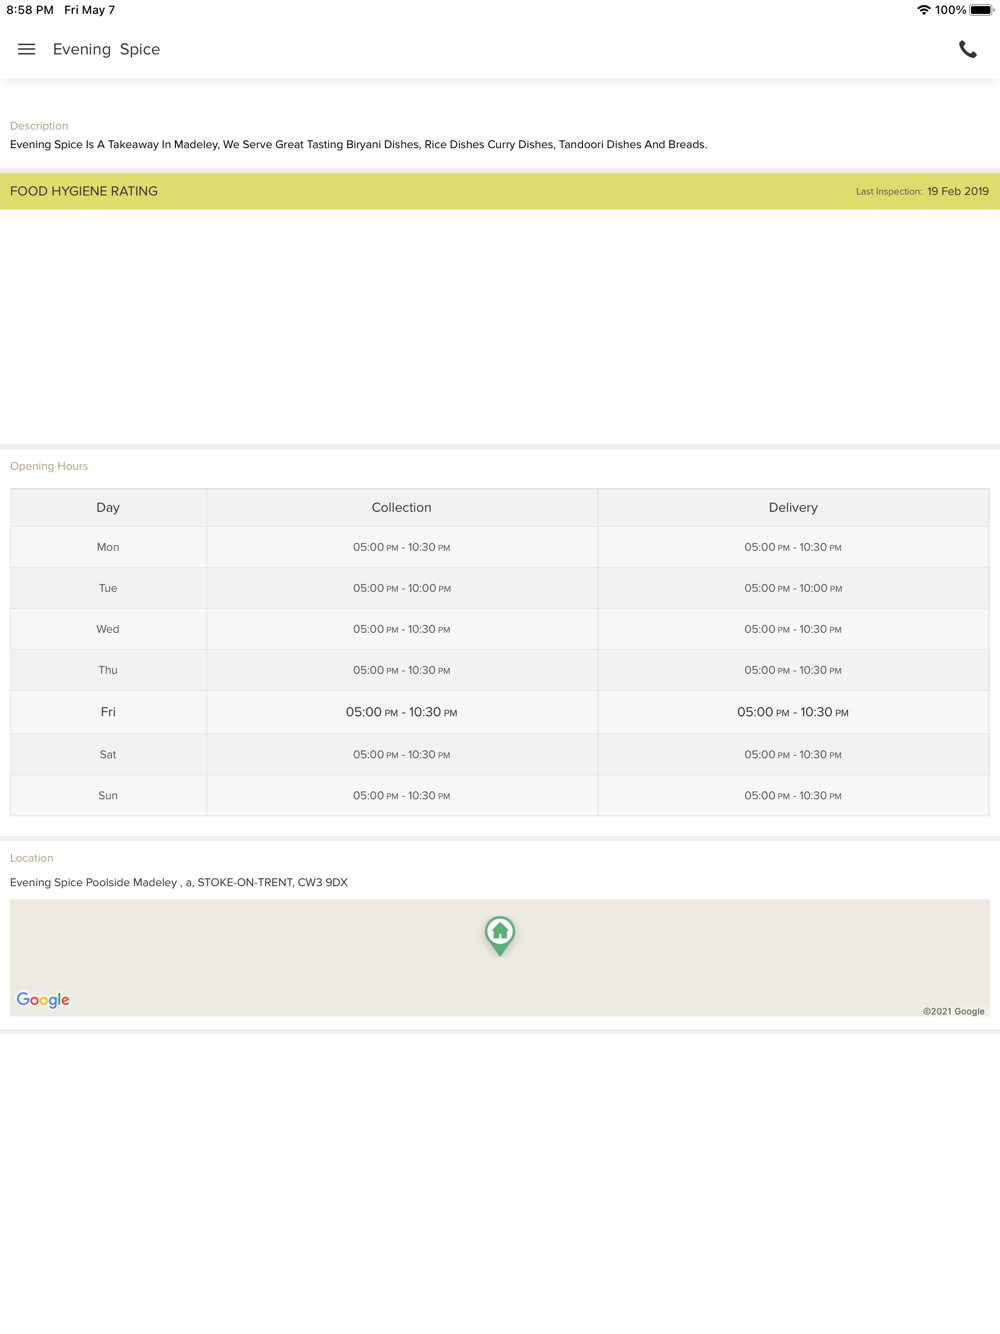This screenshot has height=1334, width=1000.
Task: Select the Sun row day cell
Action: click(108, 796)
